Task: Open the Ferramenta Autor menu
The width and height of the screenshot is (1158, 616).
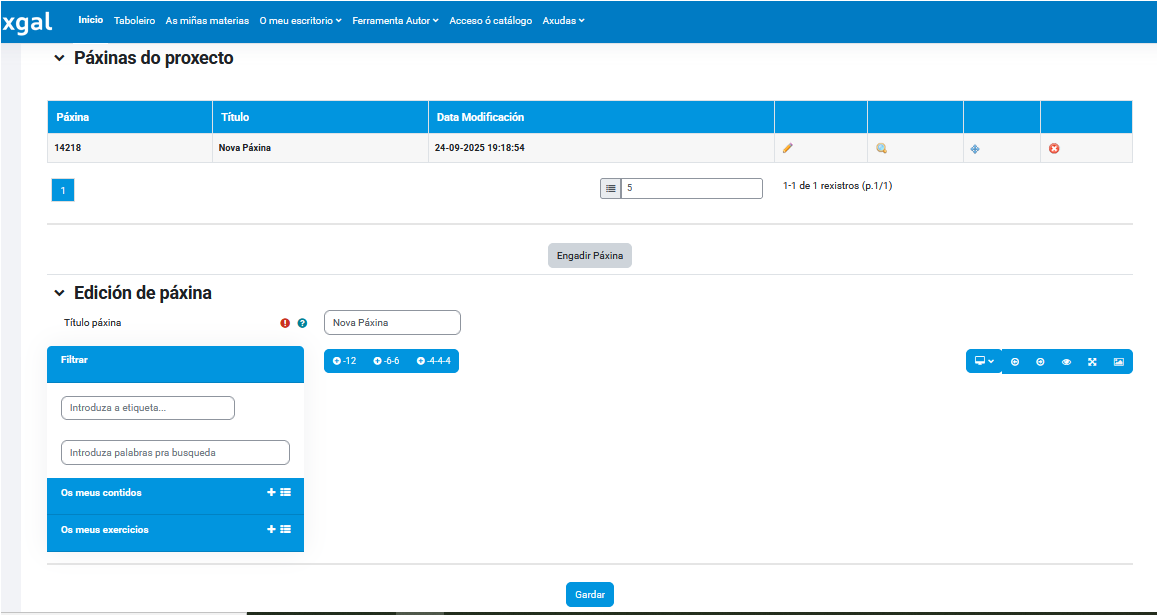Action: (397, 20)
